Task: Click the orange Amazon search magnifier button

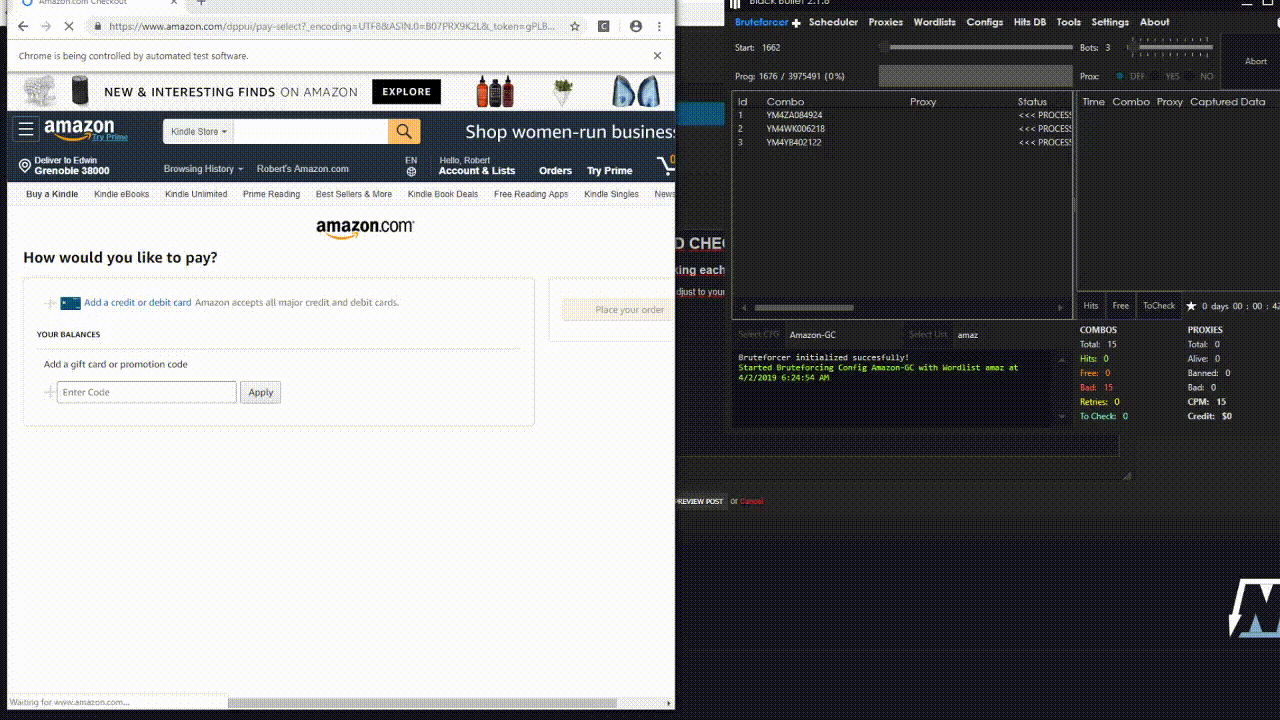Action: coord(404,131)
